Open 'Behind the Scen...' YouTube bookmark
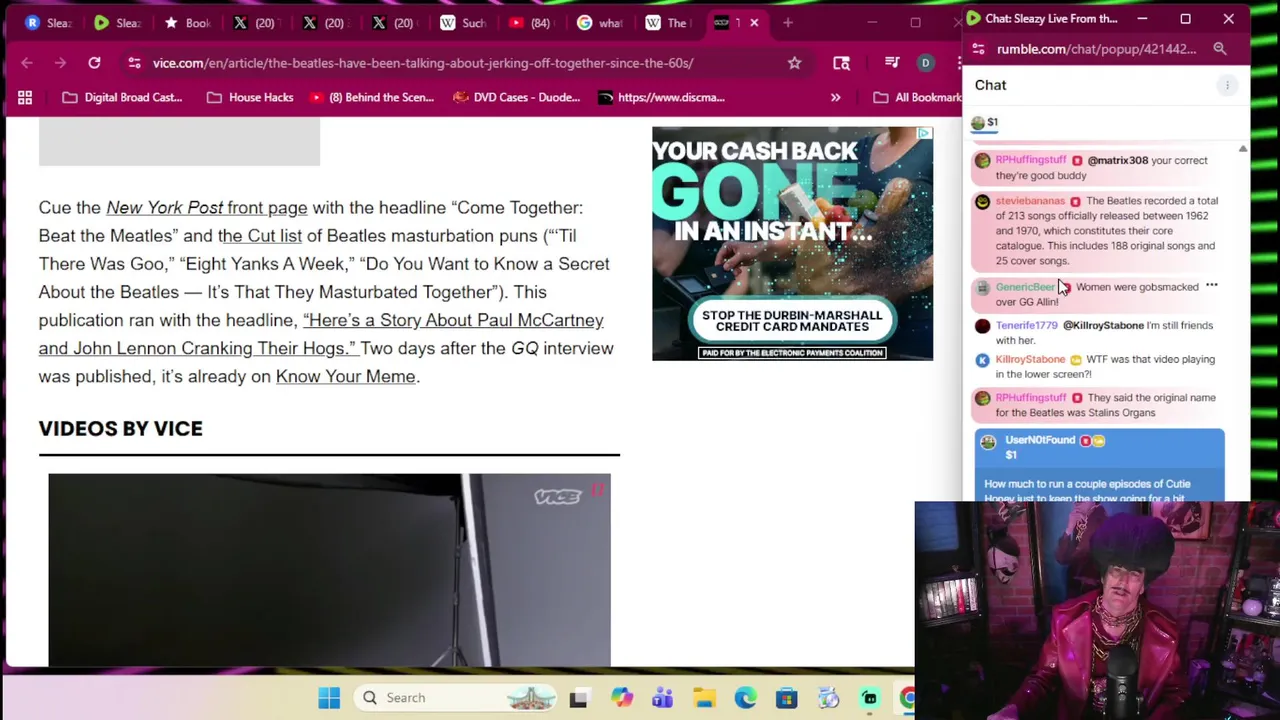Image resolution: width=1280 pixels, height=720 pixels. [371, 97]
